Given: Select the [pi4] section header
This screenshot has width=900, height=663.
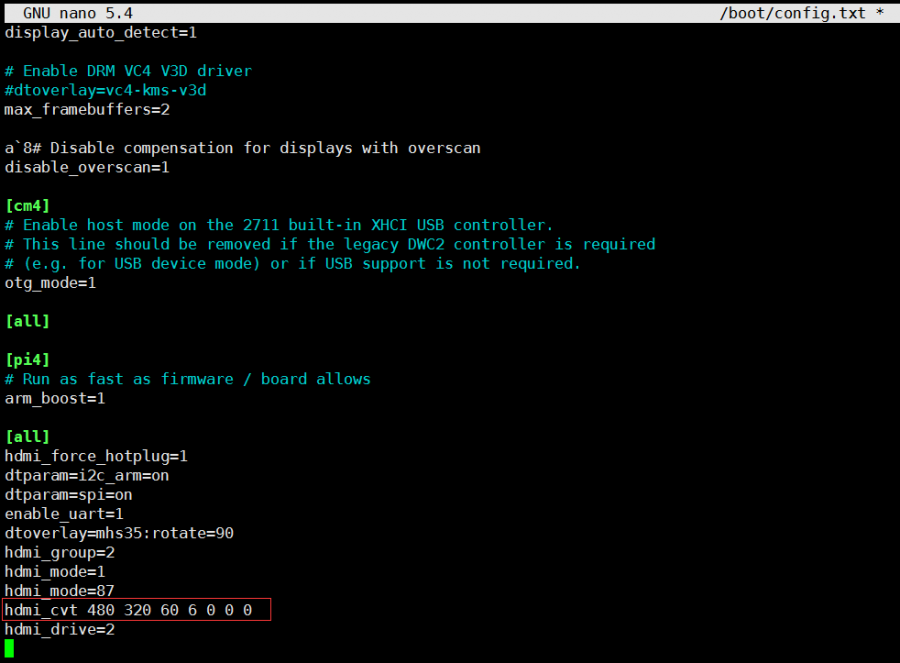Looking at the screenshot, I should click(27, 359).
